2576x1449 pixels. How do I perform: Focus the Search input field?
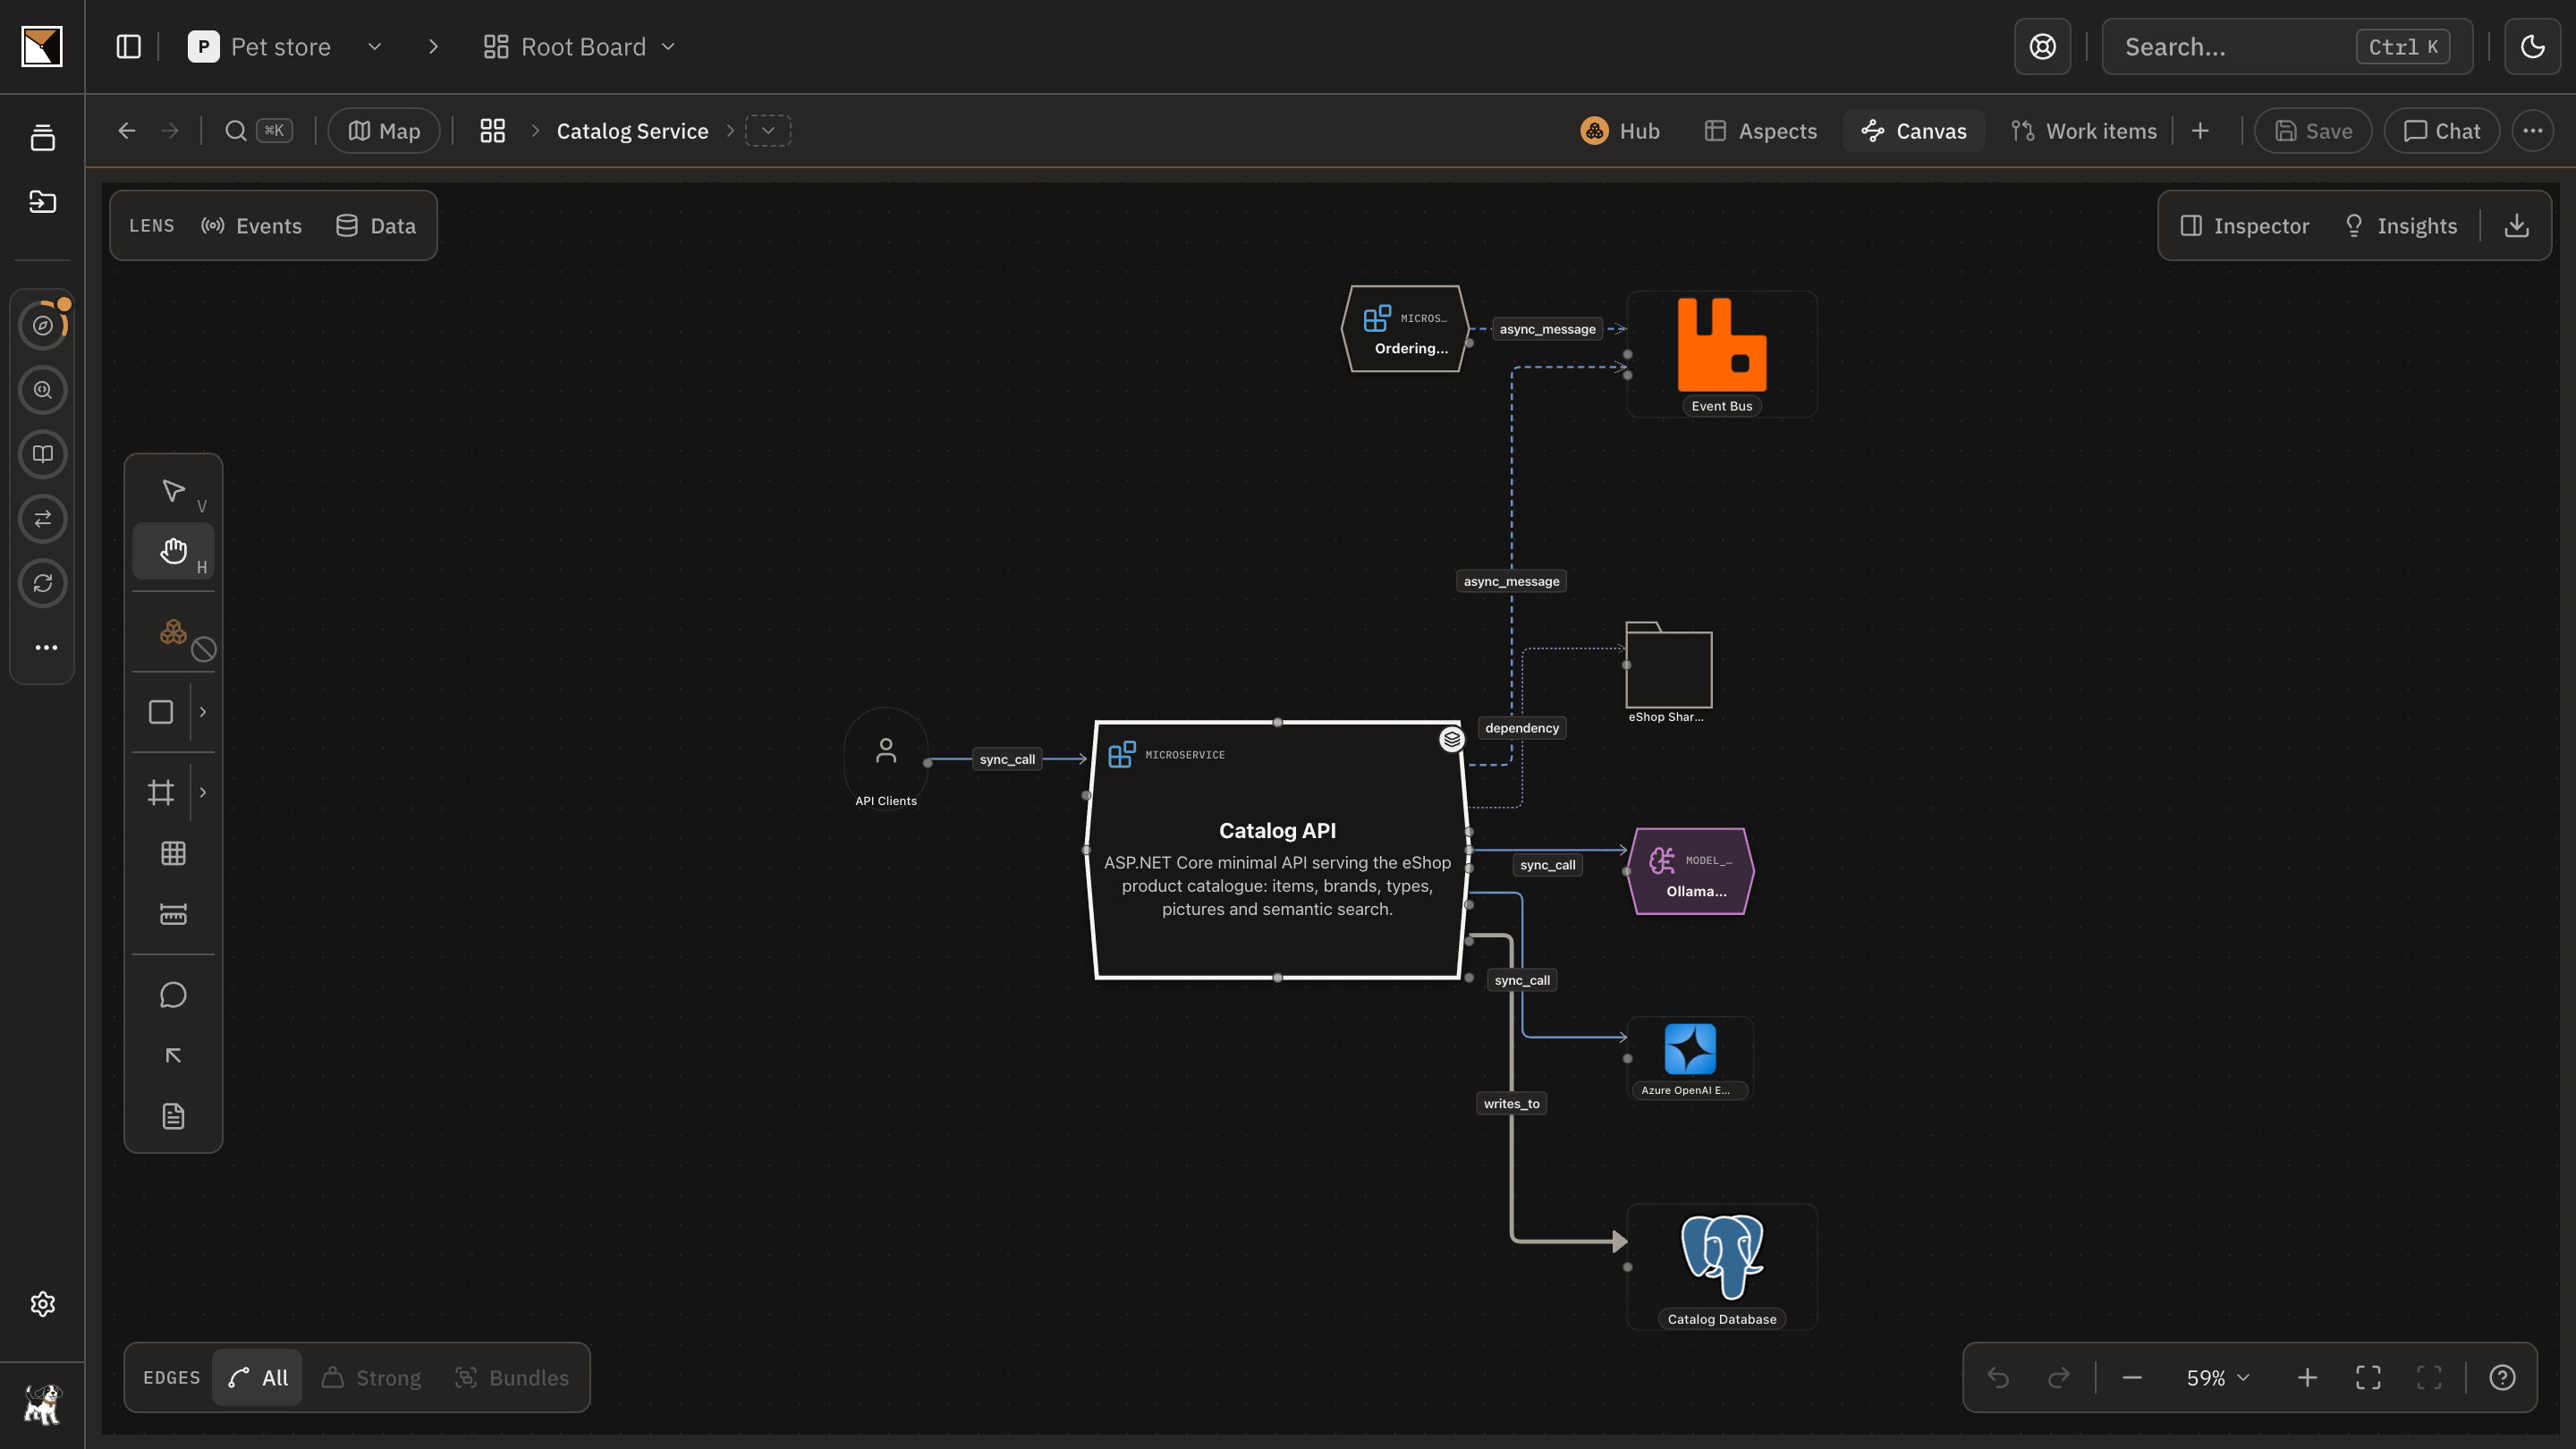(x=2287, y=47)
